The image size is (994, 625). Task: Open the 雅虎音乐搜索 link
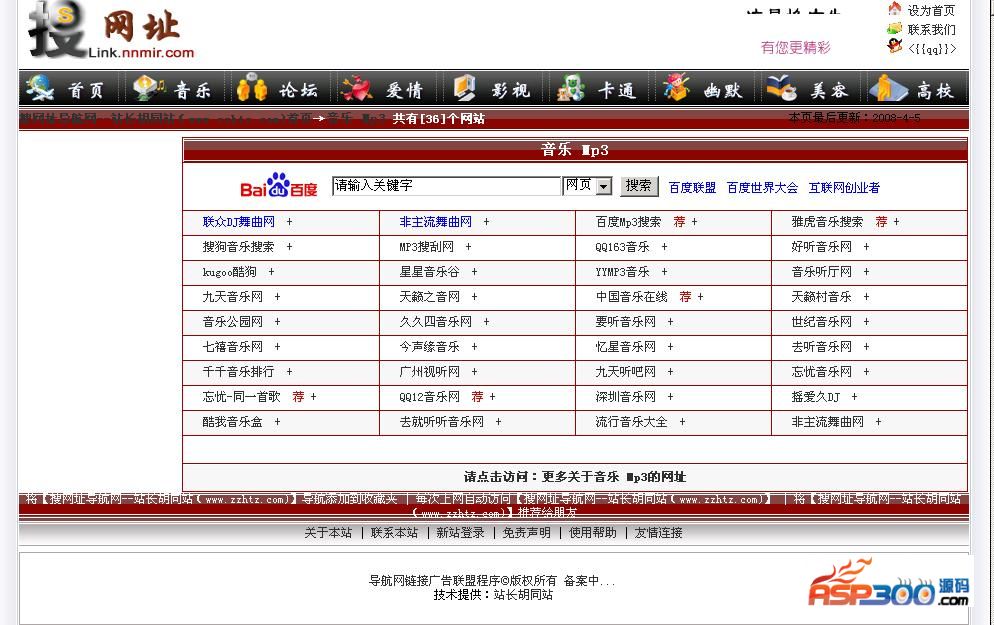tap(827, 222)
